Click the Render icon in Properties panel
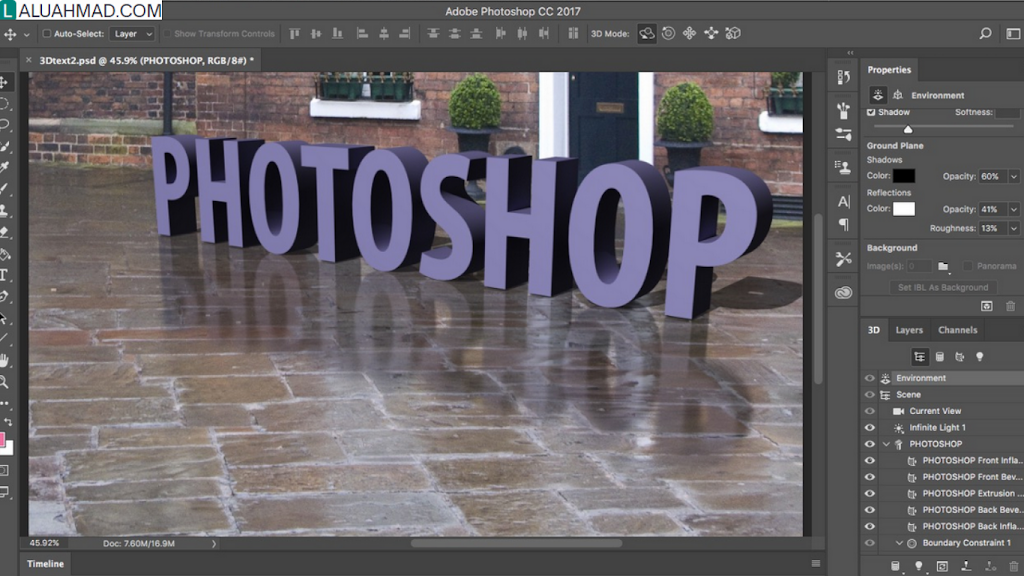The width and height of the screenshot is (1024, 576). (987, 306)
